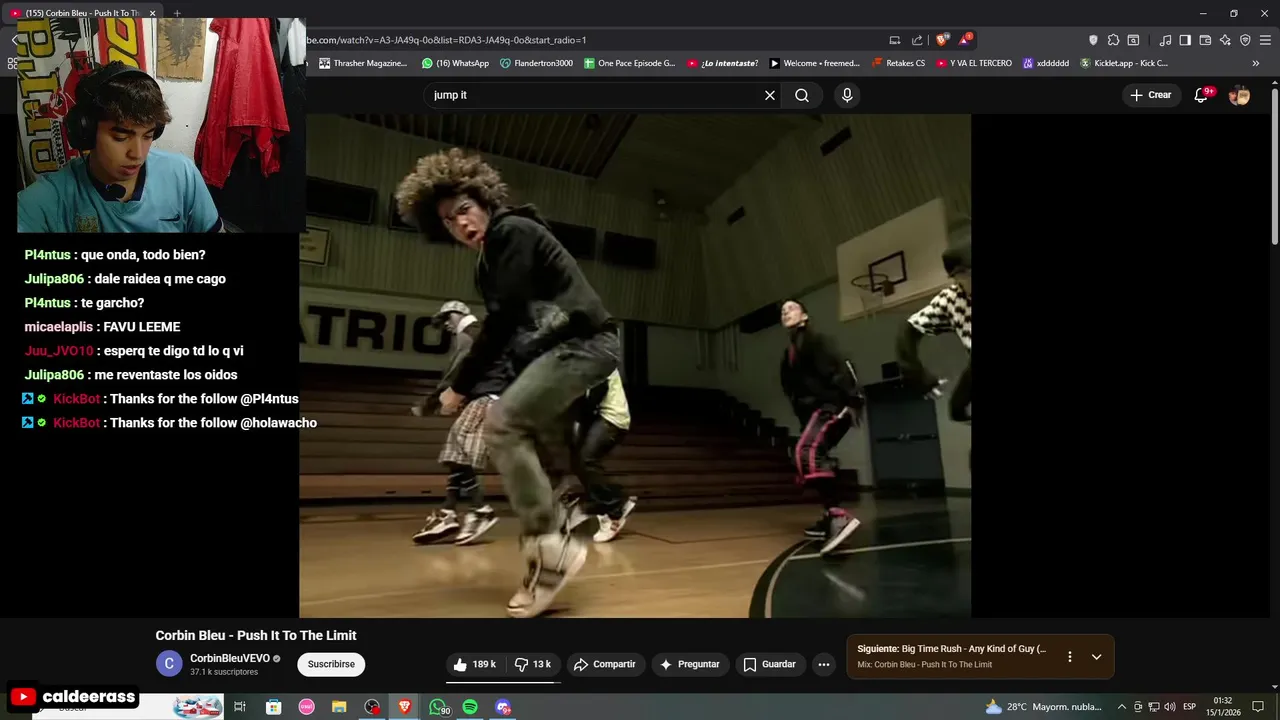Screen dimensions: 1280x720
Task: Open browser hamburger main menu
Action: [1265, 40]
